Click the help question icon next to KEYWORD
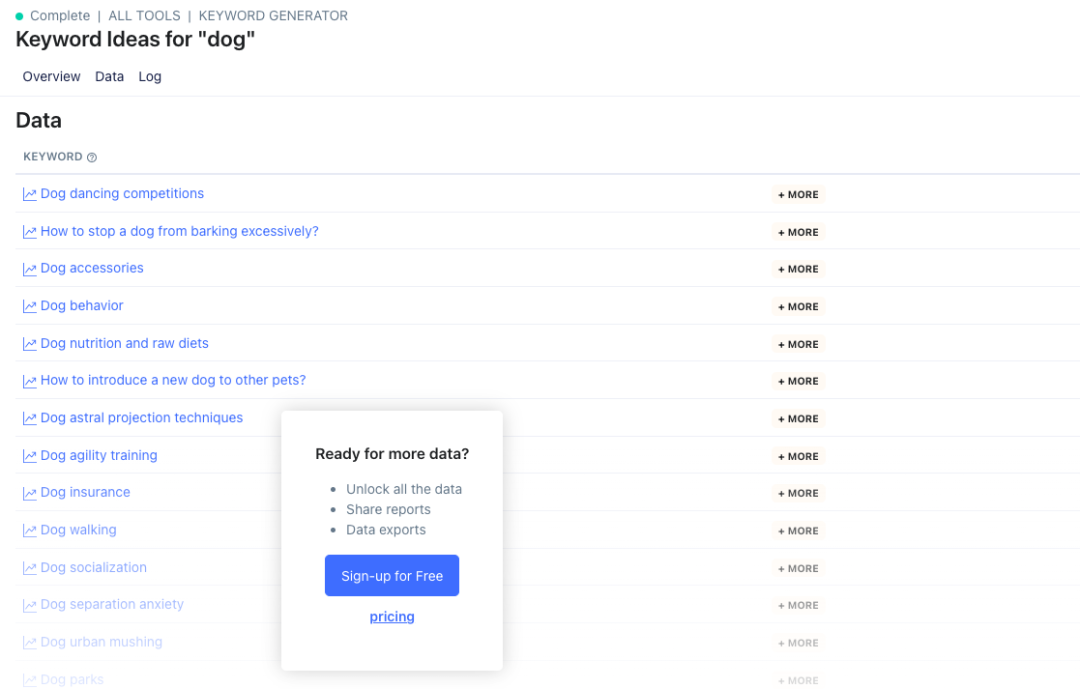This screenshot has height=689, width=1080. click(92, 158)
